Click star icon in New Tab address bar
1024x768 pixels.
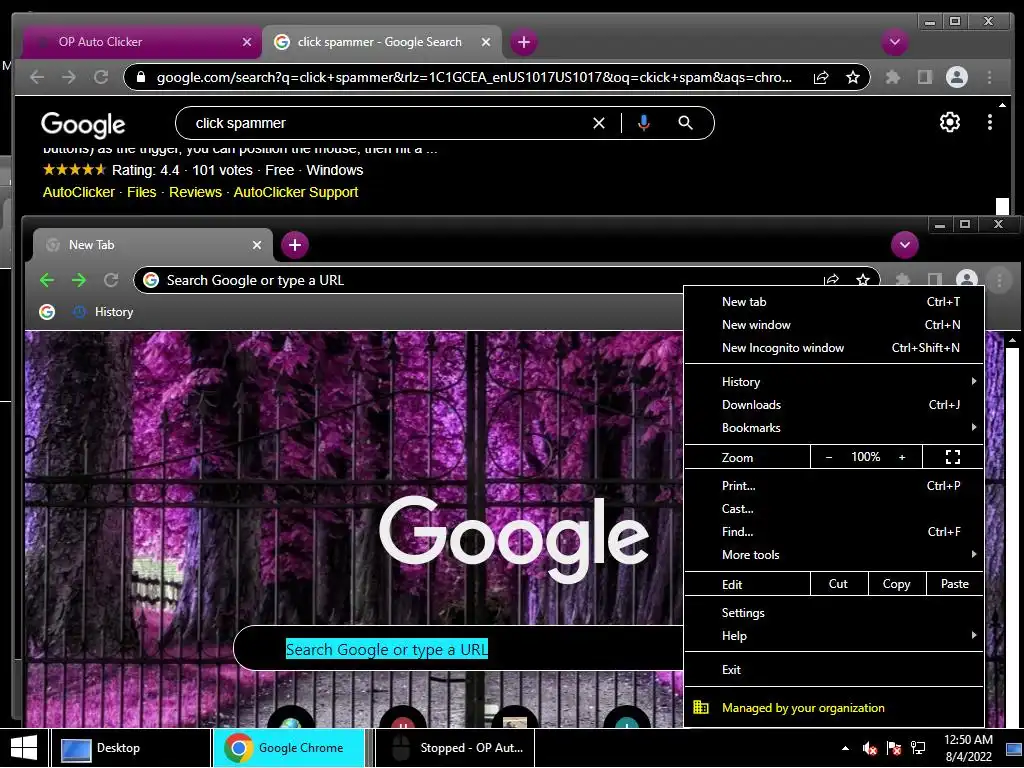(x=863, y=280)
